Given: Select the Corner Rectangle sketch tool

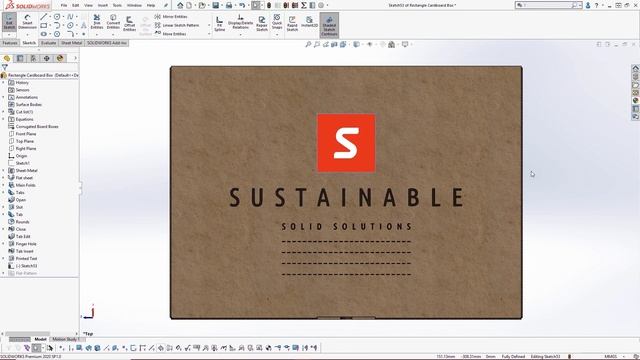Looking at the screenshot, I should pos(44,25).
